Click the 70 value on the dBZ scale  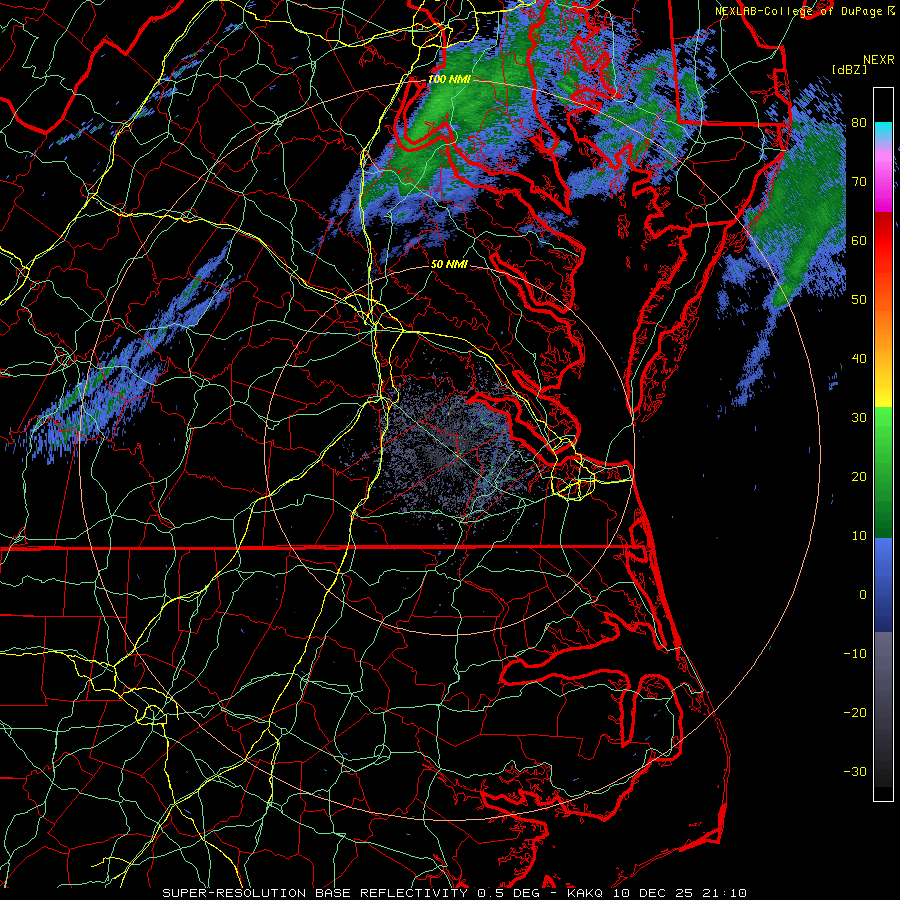click(859, 182)
